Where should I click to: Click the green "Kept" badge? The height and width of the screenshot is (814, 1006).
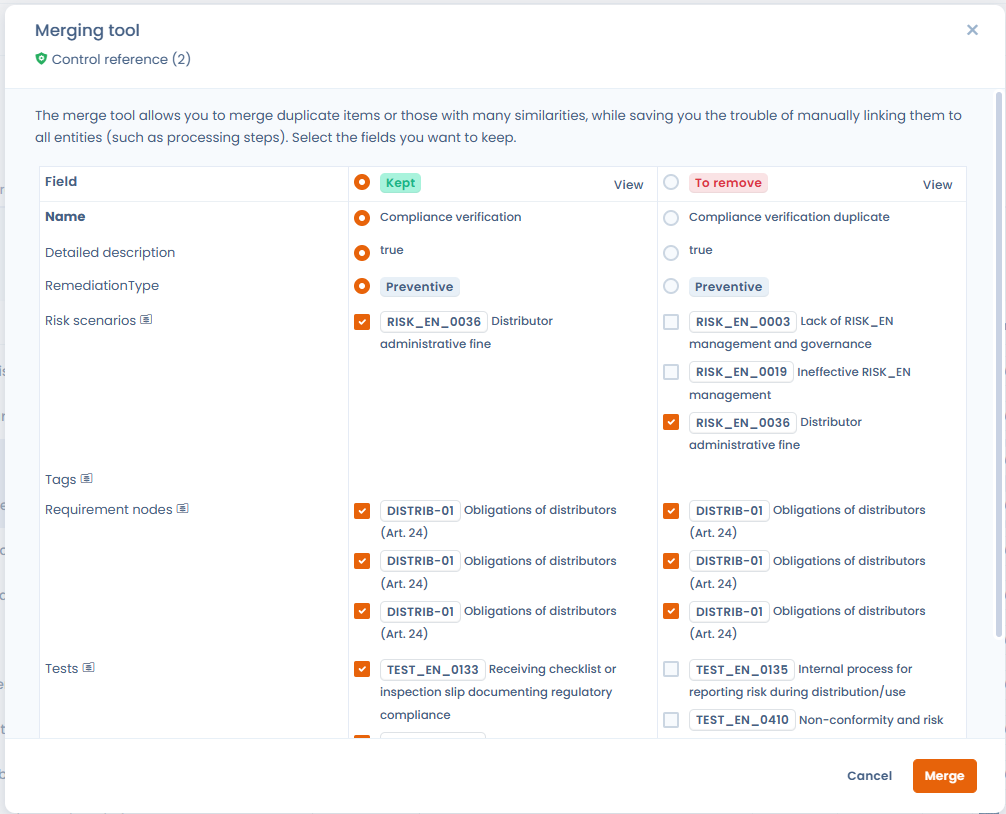400,183
